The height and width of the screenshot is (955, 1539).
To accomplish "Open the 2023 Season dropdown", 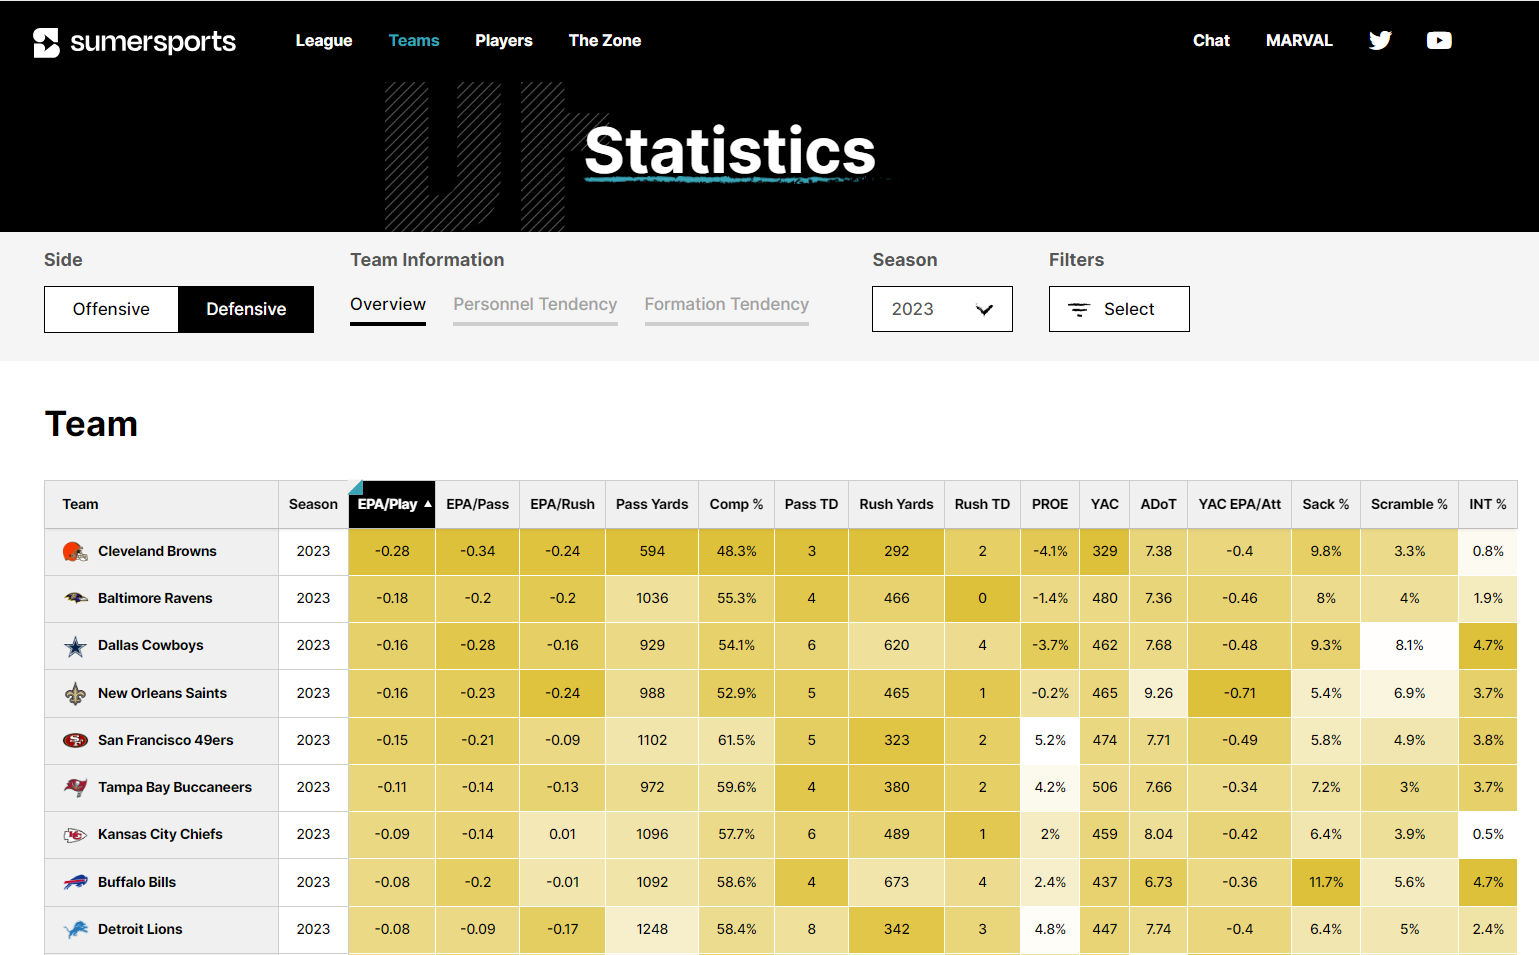I will click(942, 309).
